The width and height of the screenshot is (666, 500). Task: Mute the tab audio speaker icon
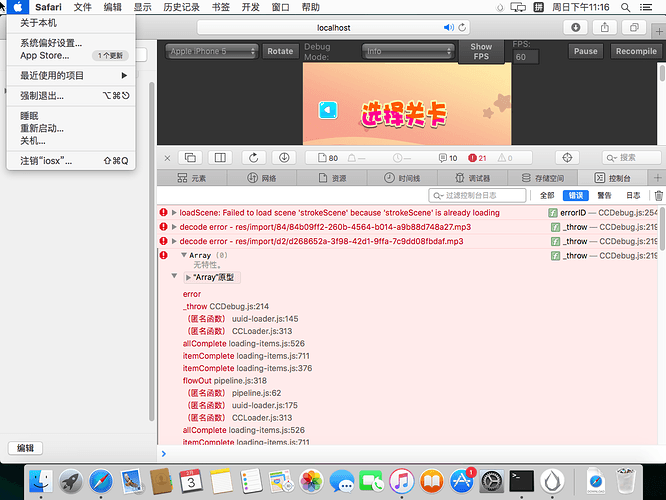tap(449, 28)
